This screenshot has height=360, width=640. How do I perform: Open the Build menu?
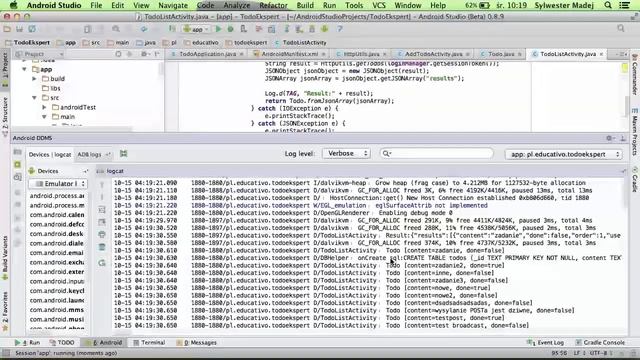305,5
